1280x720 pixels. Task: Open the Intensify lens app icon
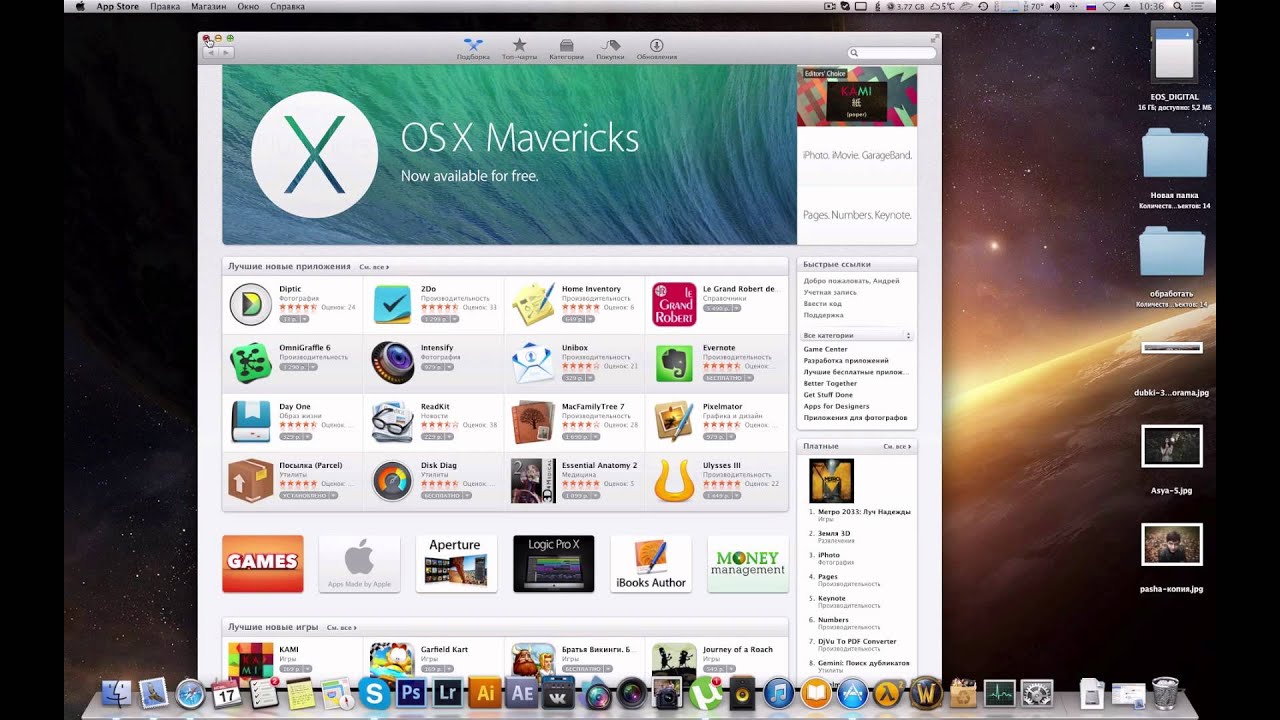tap(392, 363)
